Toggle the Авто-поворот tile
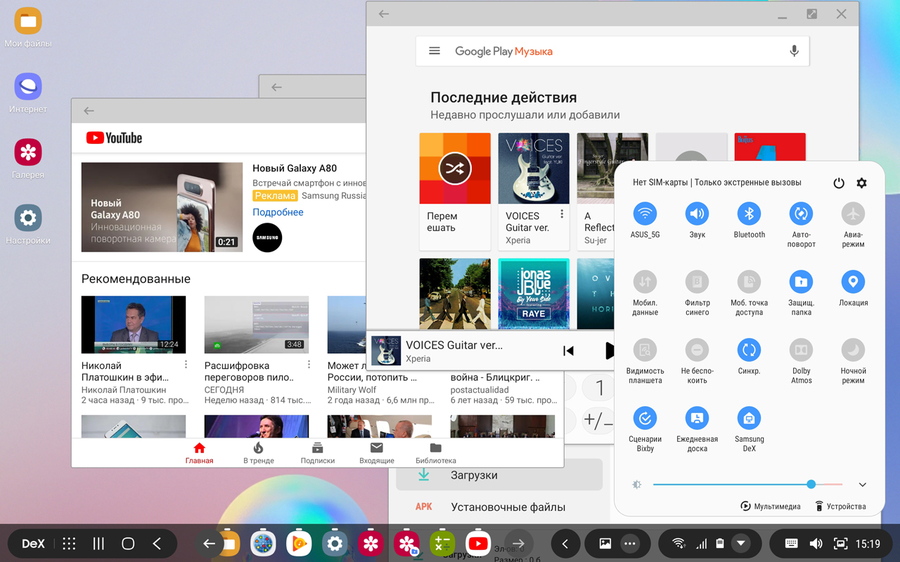 pos(801,214)
